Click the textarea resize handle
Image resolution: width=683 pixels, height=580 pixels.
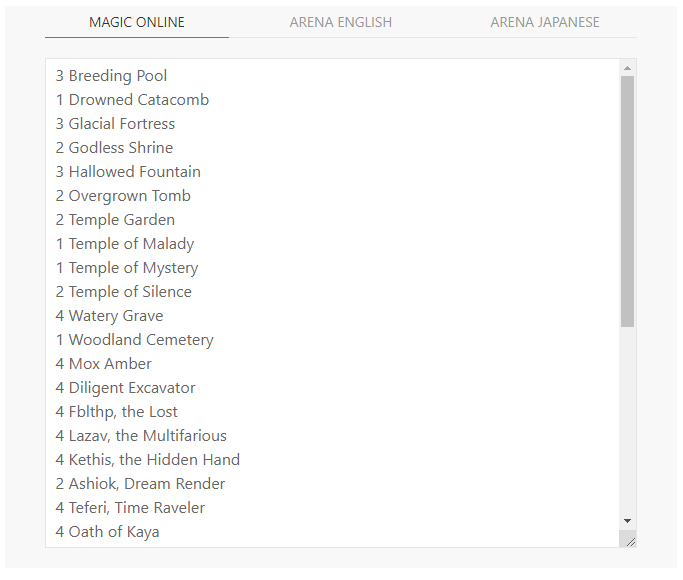630,541
